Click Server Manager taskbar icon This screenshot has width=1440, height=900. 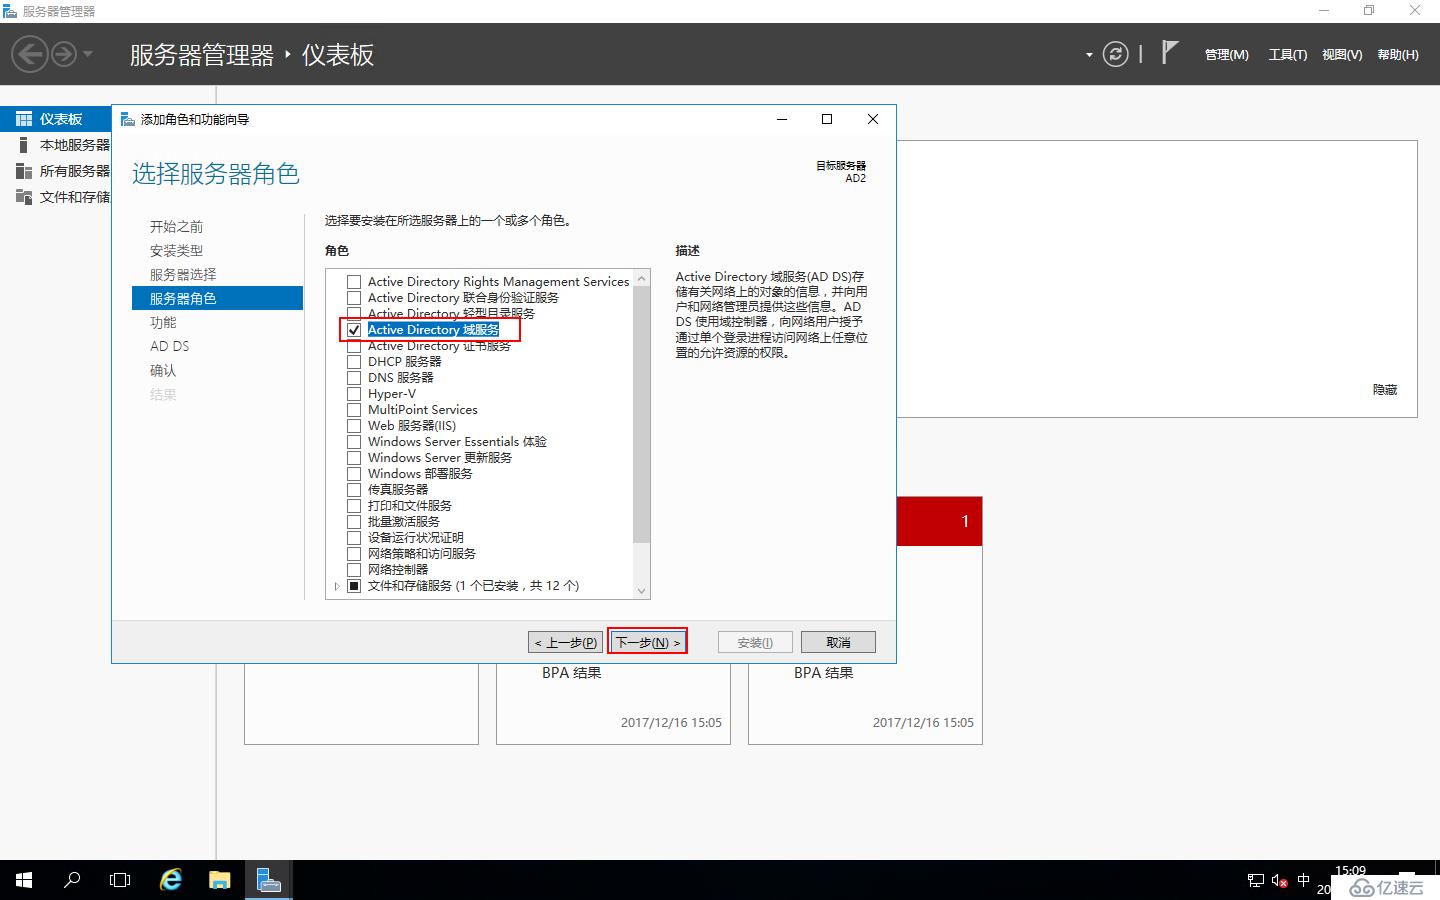pyautogui.click(x=268, y=880)
